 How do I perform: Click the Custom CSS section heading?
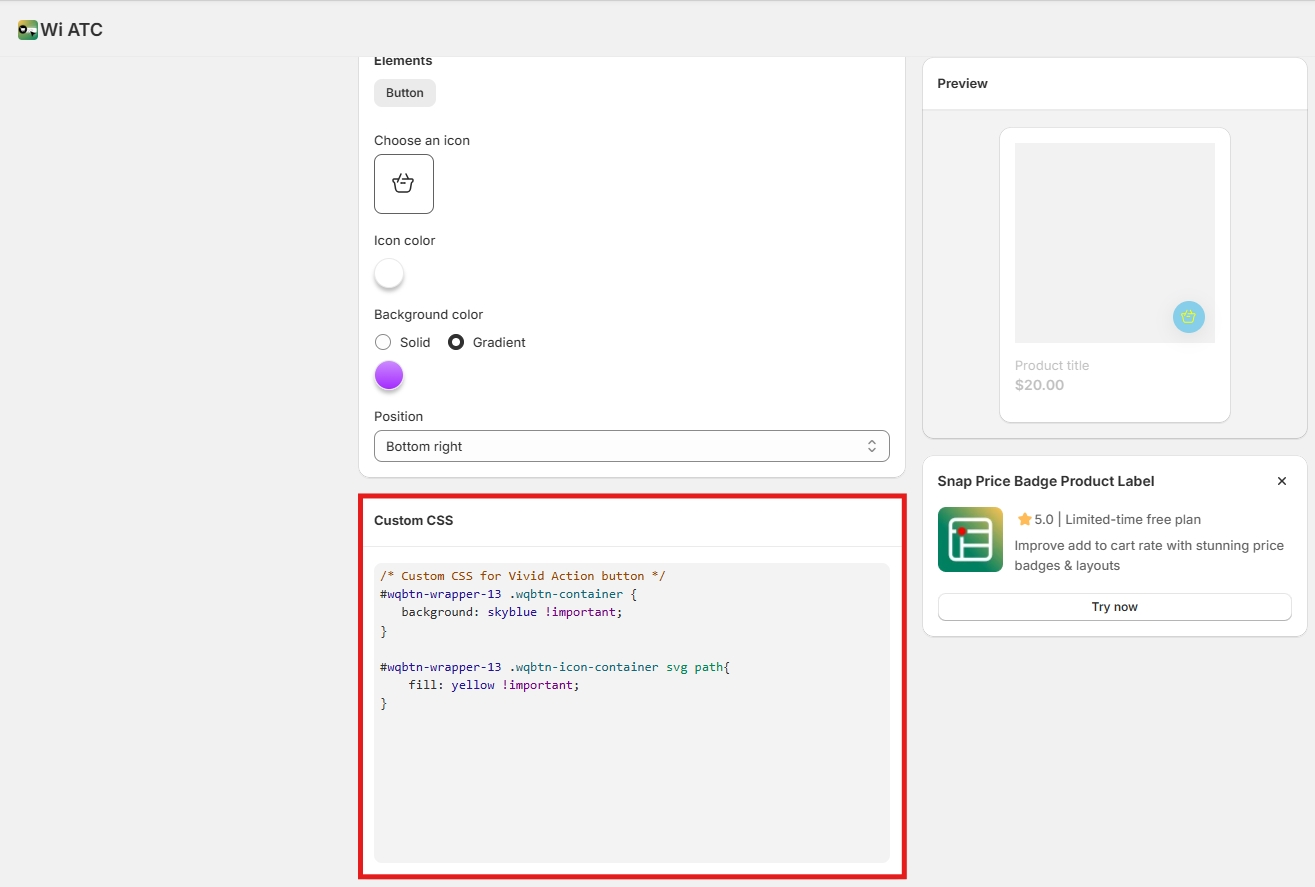[414, 520]
